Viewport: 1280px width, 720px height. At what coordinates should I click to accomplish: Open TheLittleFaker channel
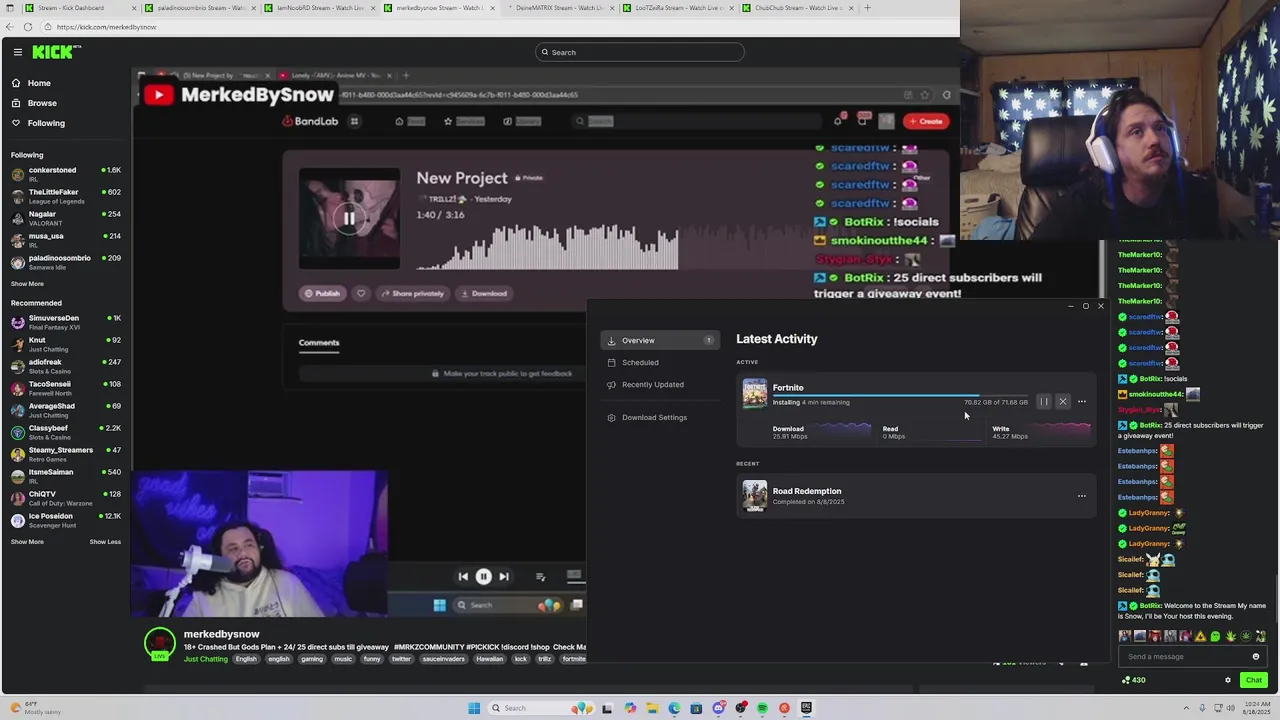(65, 196)
